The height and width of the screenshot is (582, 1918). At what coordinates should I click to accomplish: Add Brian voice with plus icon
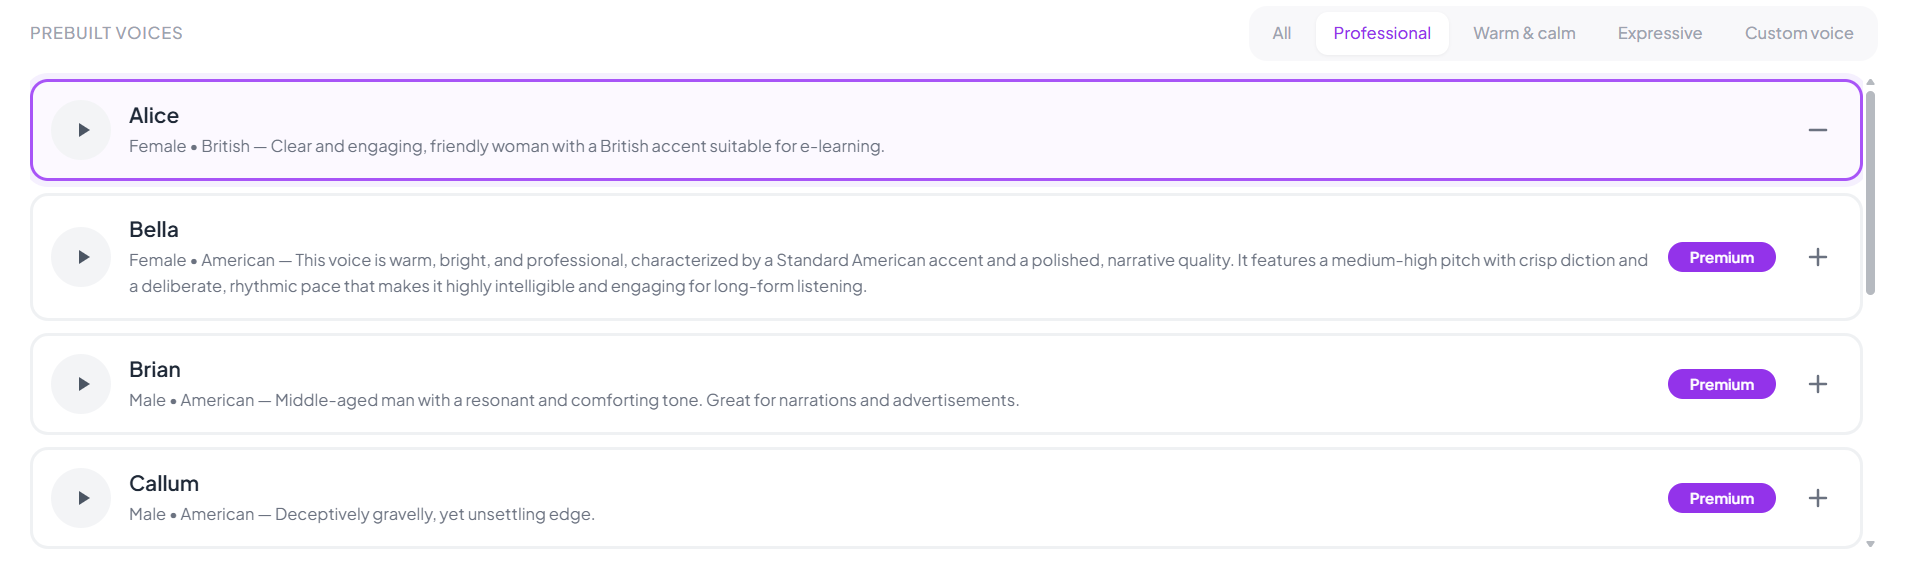point(1818,384)
